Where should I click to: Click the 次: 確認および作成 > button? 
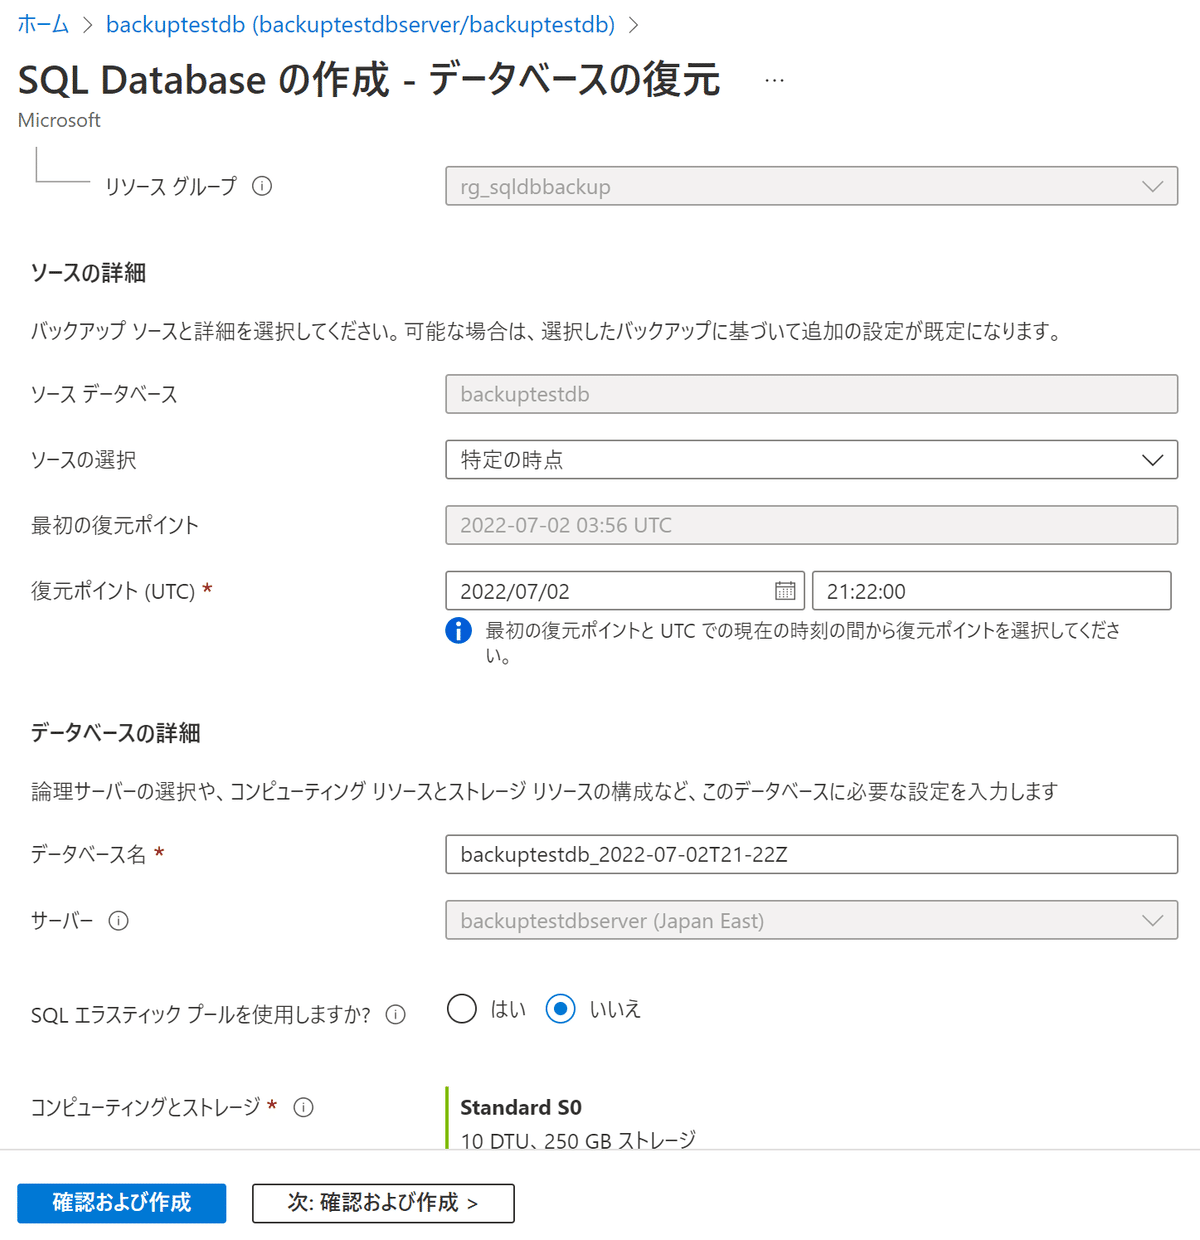coord(383,1203)
